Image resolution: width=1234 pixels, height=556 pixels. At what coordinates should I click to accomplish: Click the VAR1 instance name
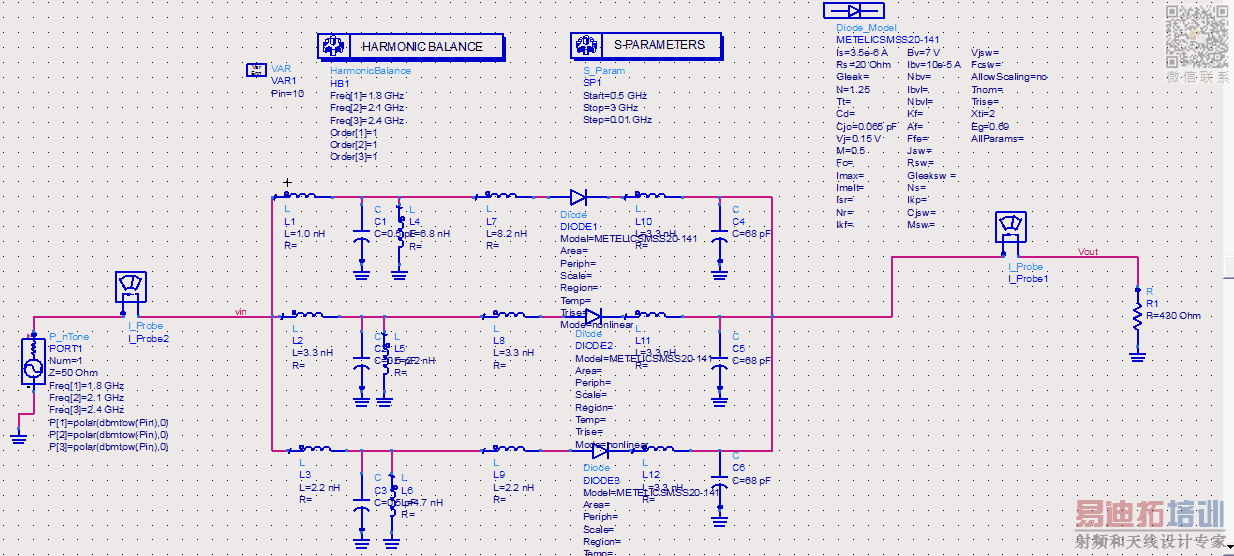pyautogui.click(x=283, y=80)
